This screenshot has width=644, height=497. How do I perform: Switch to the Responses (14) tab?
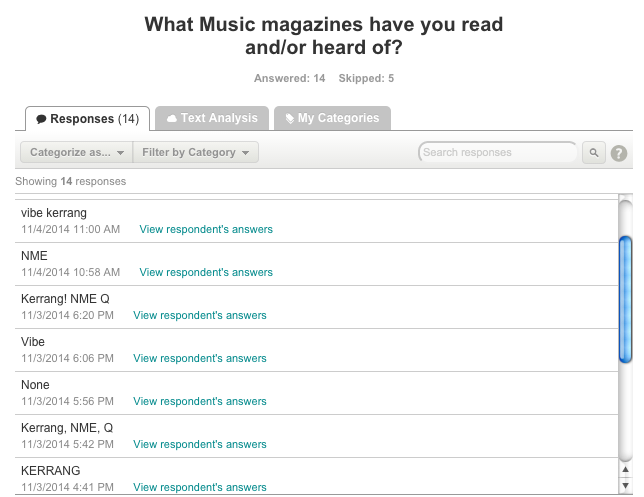pos(87,119)
